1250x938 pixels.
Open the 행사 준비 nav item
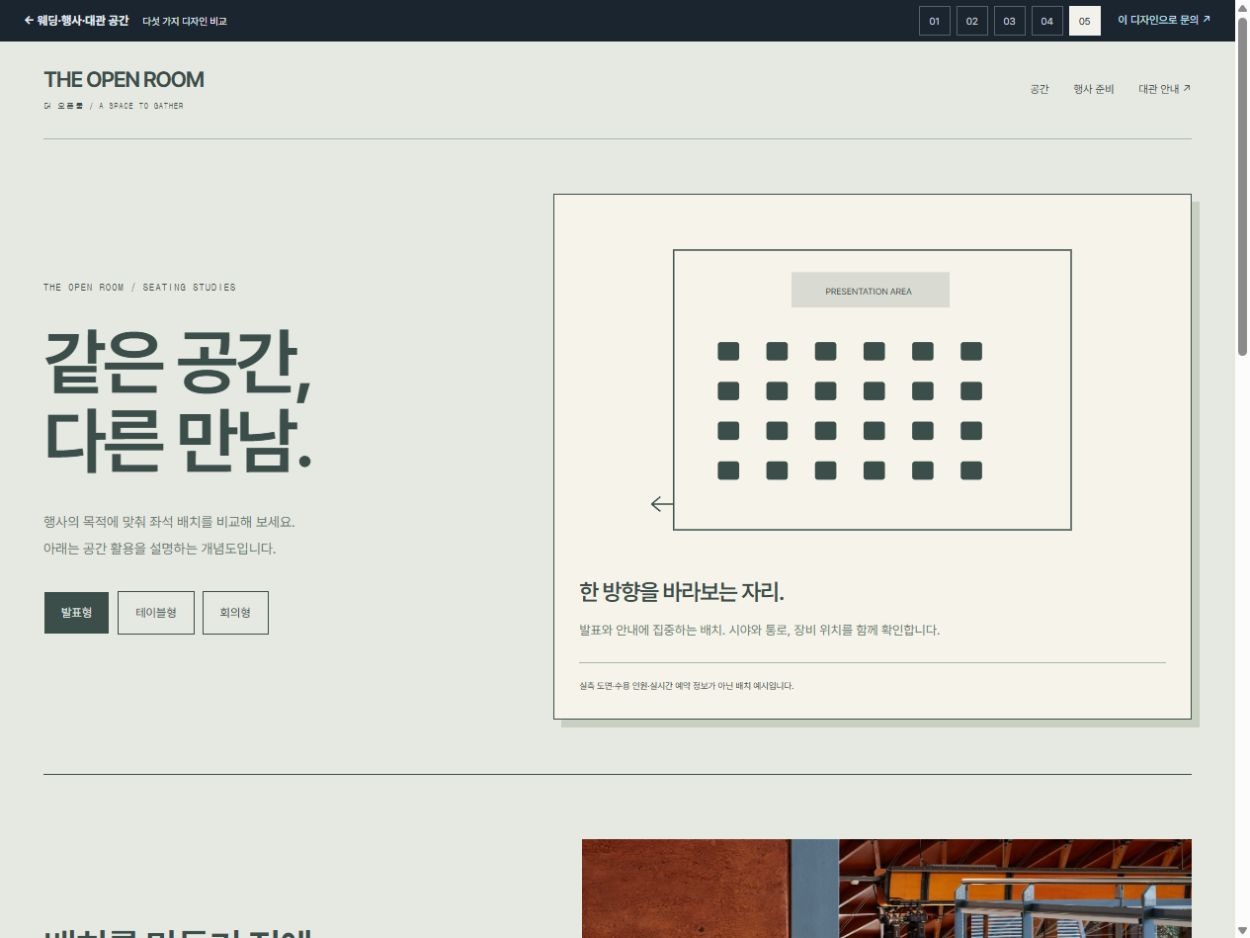click(1094, 89)
